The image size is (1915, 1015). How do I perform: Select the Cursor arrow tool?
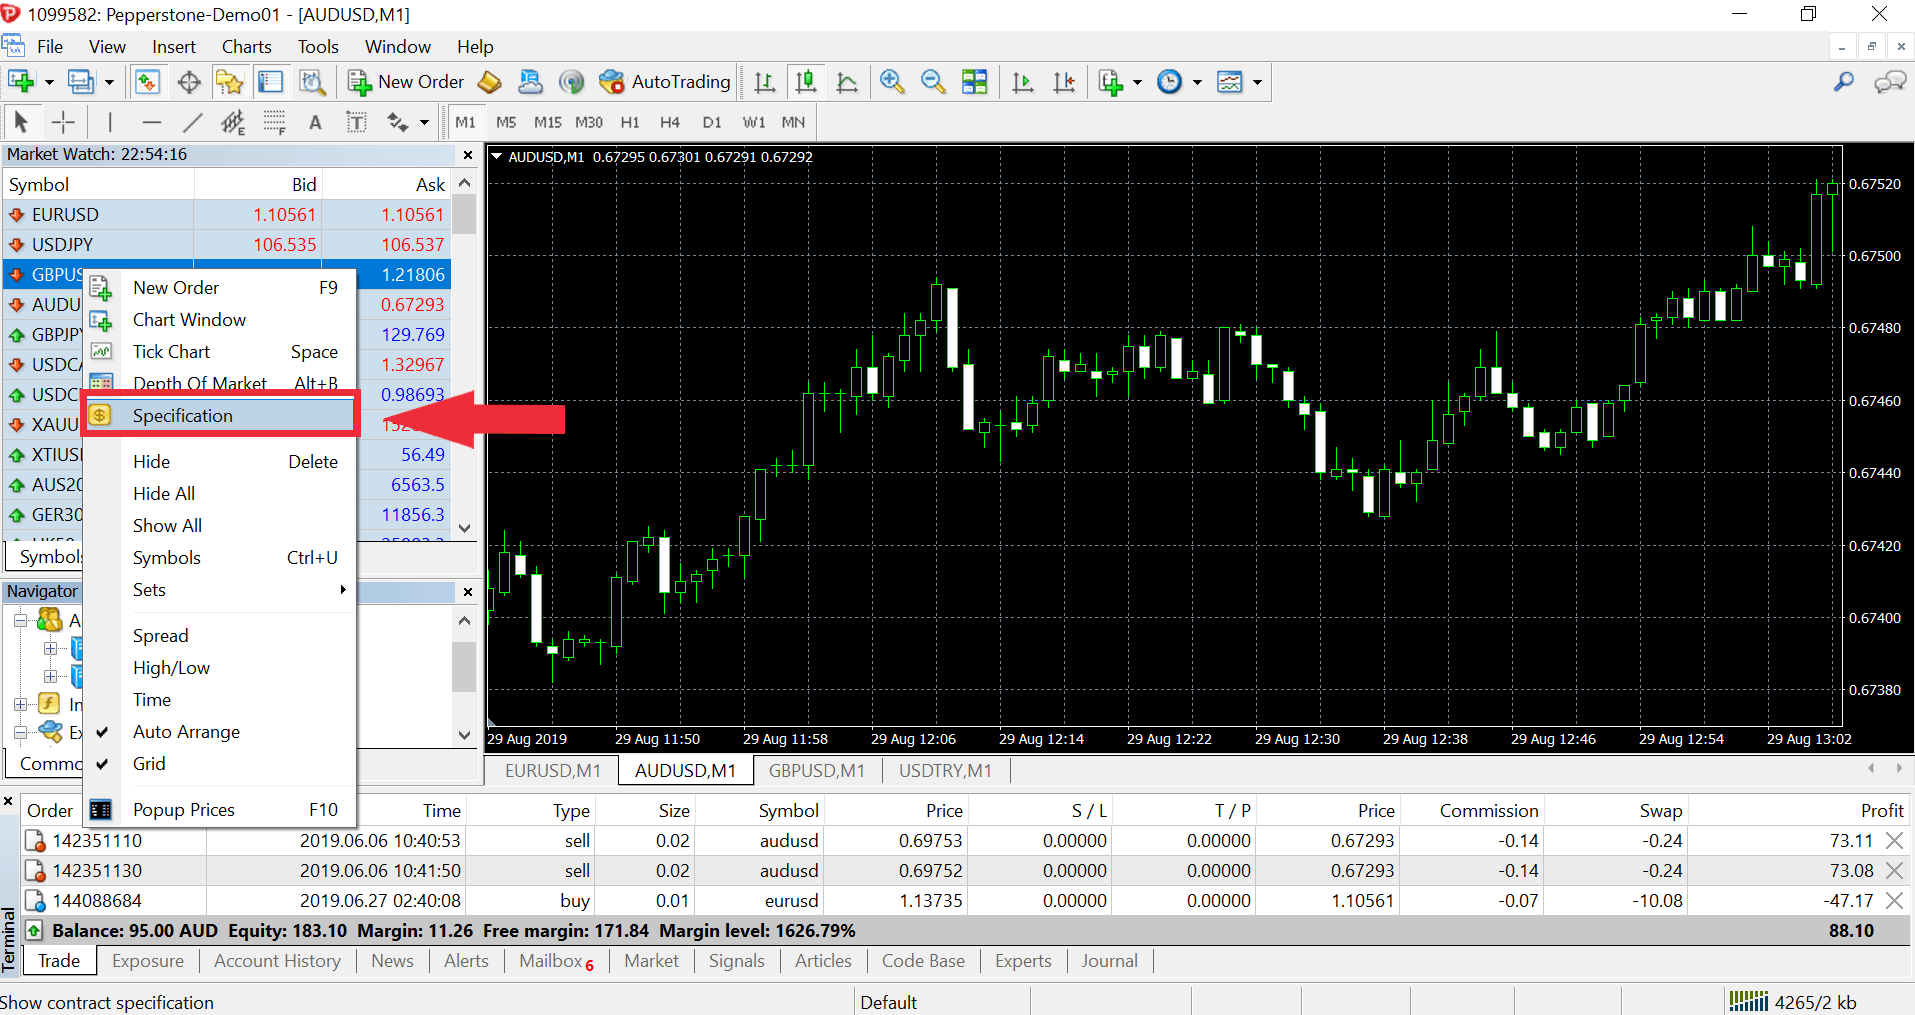[21, 122]
